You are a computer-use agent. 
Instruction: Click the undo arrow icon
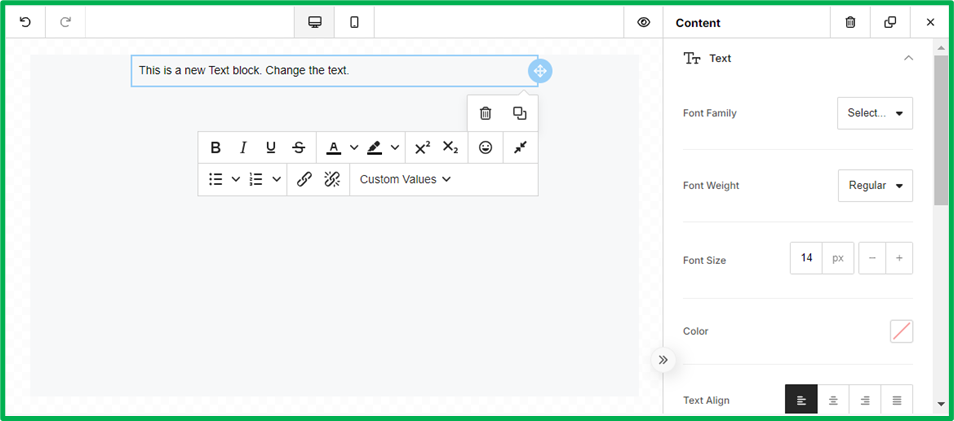tap(25, 23)
